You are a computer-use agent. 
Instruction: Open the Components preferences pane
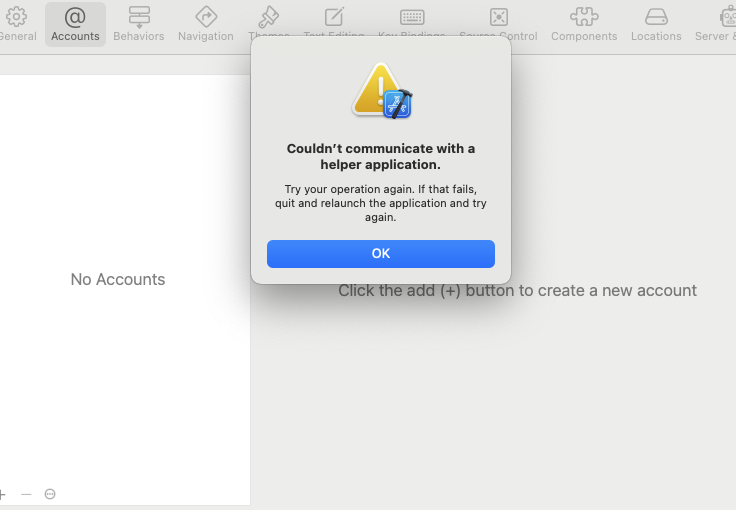pos(584,23)
